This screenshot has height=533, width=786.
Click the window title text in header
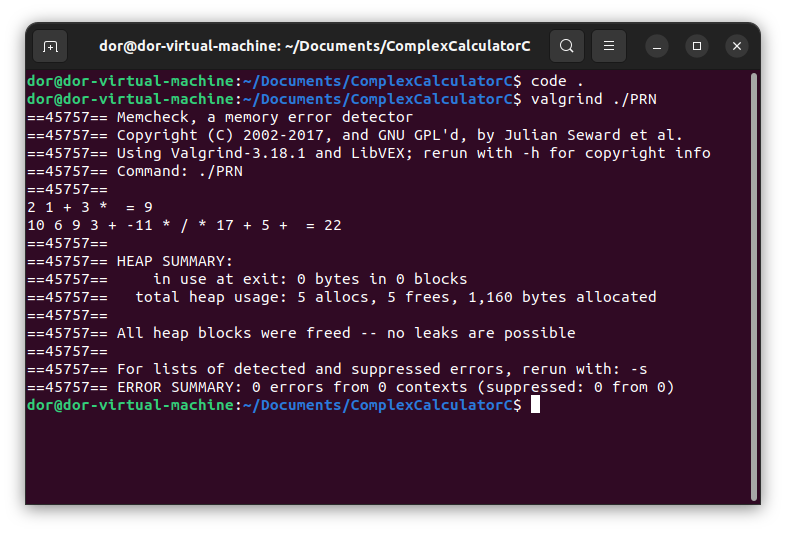coord(314,46)
